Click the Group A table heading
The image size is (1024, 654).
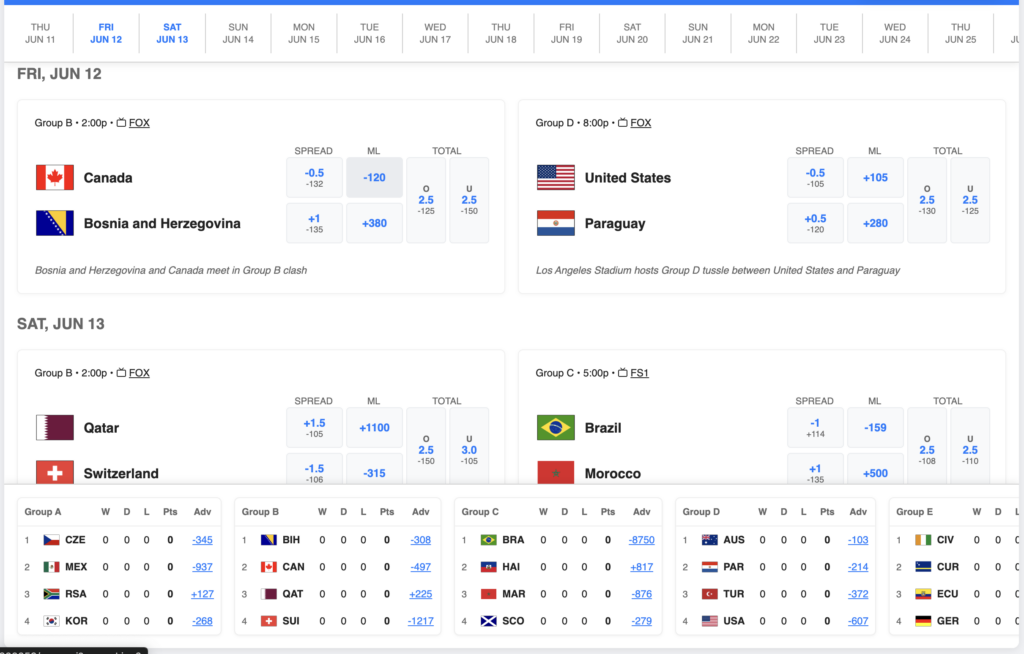42,512
